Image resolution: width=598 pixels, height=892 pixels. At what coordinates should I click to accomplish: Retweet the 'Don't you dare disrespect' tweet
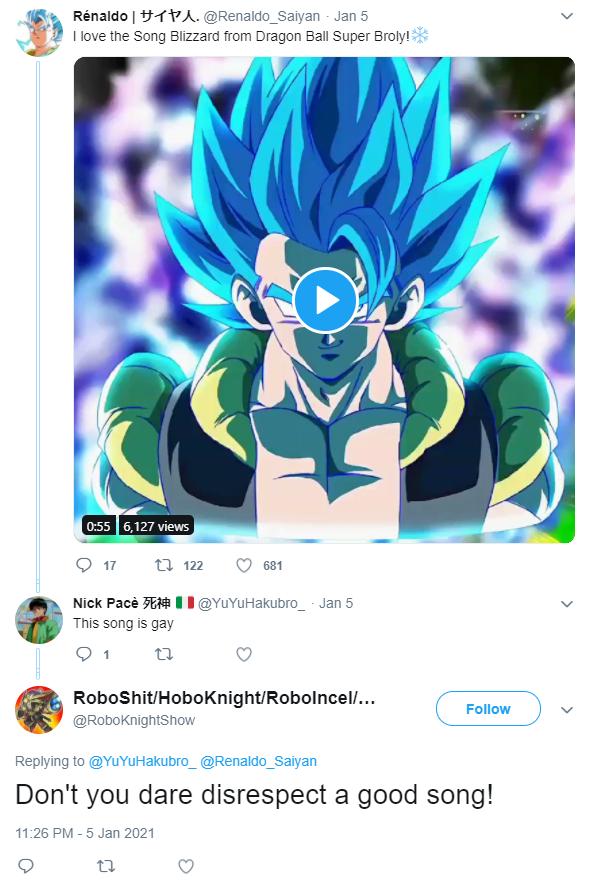pyautogui.click(x=106, y=866)
